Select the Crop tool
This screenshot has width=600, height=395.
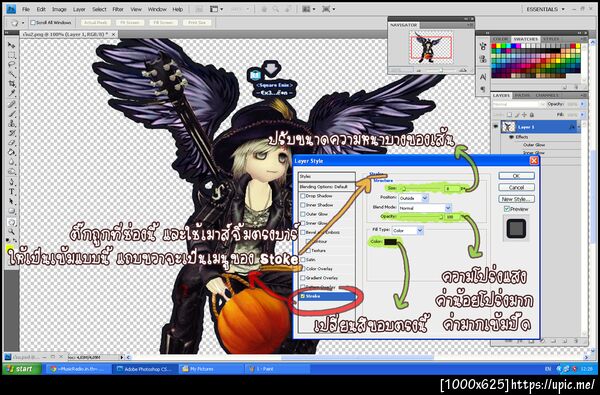pyautogui.click(x=12, y=84)
